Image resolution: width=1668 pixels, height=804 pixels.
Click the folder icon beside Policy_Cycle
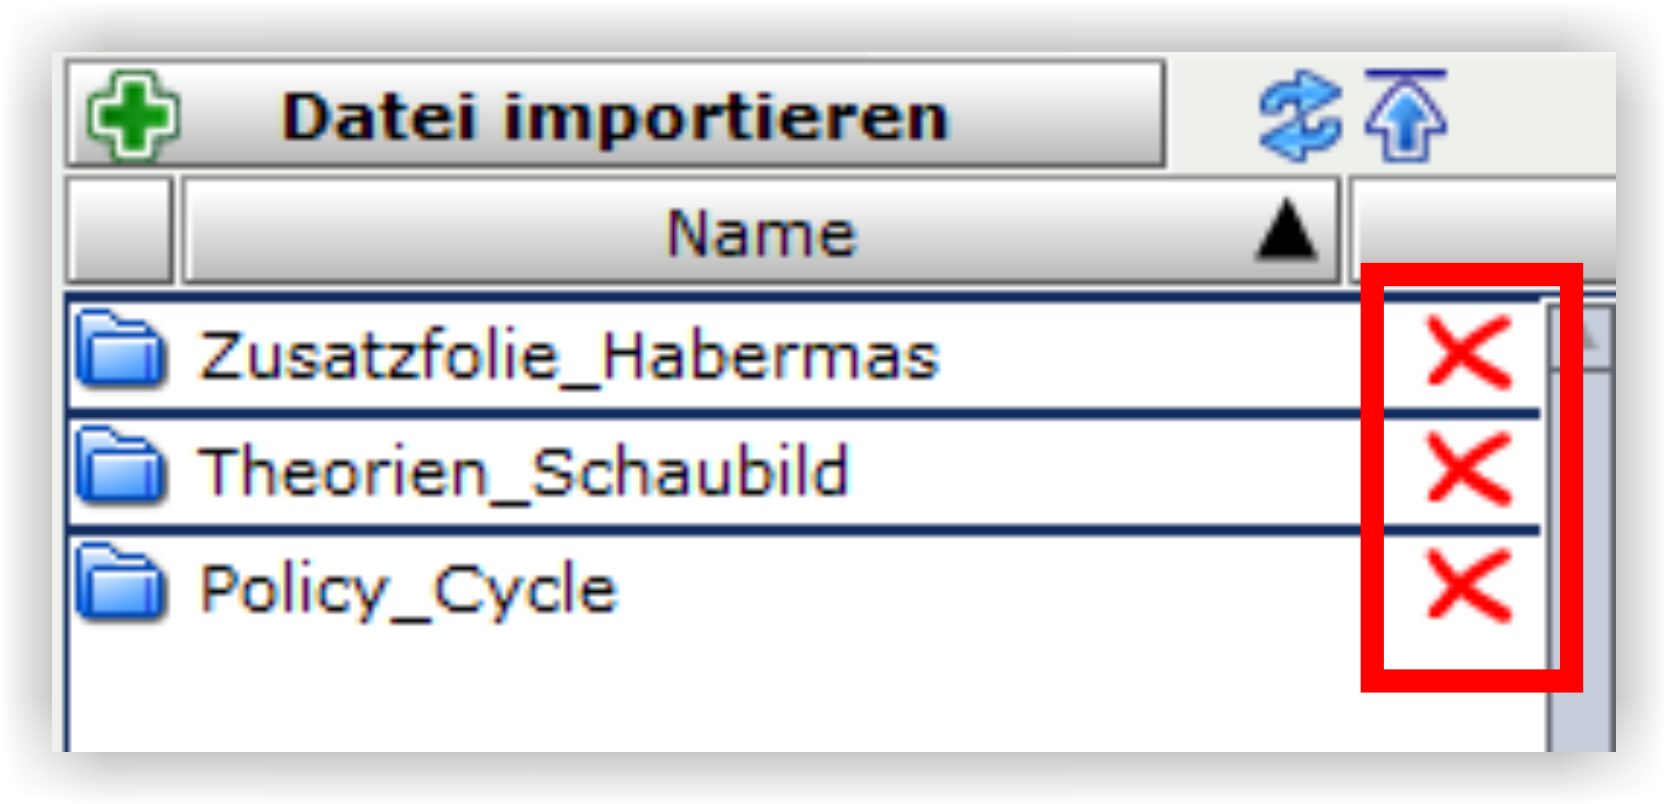[x=121, y=583]
